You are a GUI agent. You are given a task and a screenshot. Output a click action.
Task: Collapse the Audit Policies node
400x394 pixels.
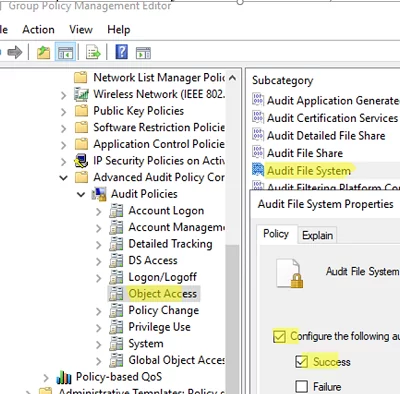coord(81,194)
